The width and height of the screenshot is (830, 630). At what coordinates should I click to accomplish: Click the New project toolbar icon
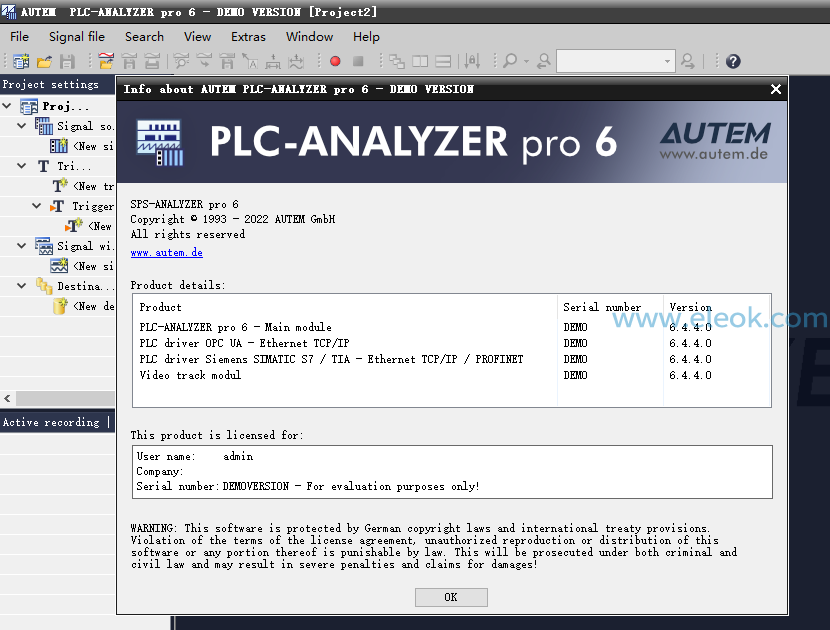[x=21, y=61]
